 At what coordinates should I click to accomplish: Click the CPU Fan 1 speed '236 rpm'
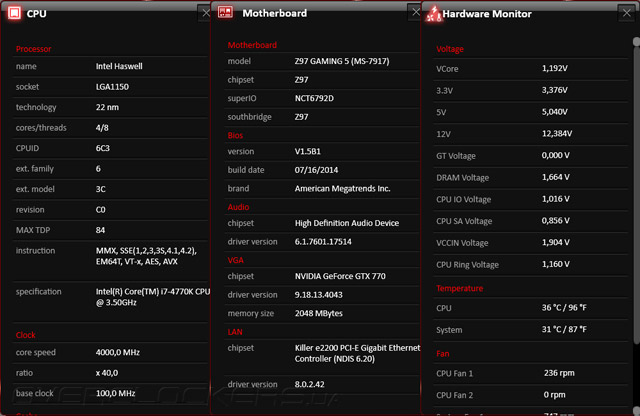click(559, 373)
